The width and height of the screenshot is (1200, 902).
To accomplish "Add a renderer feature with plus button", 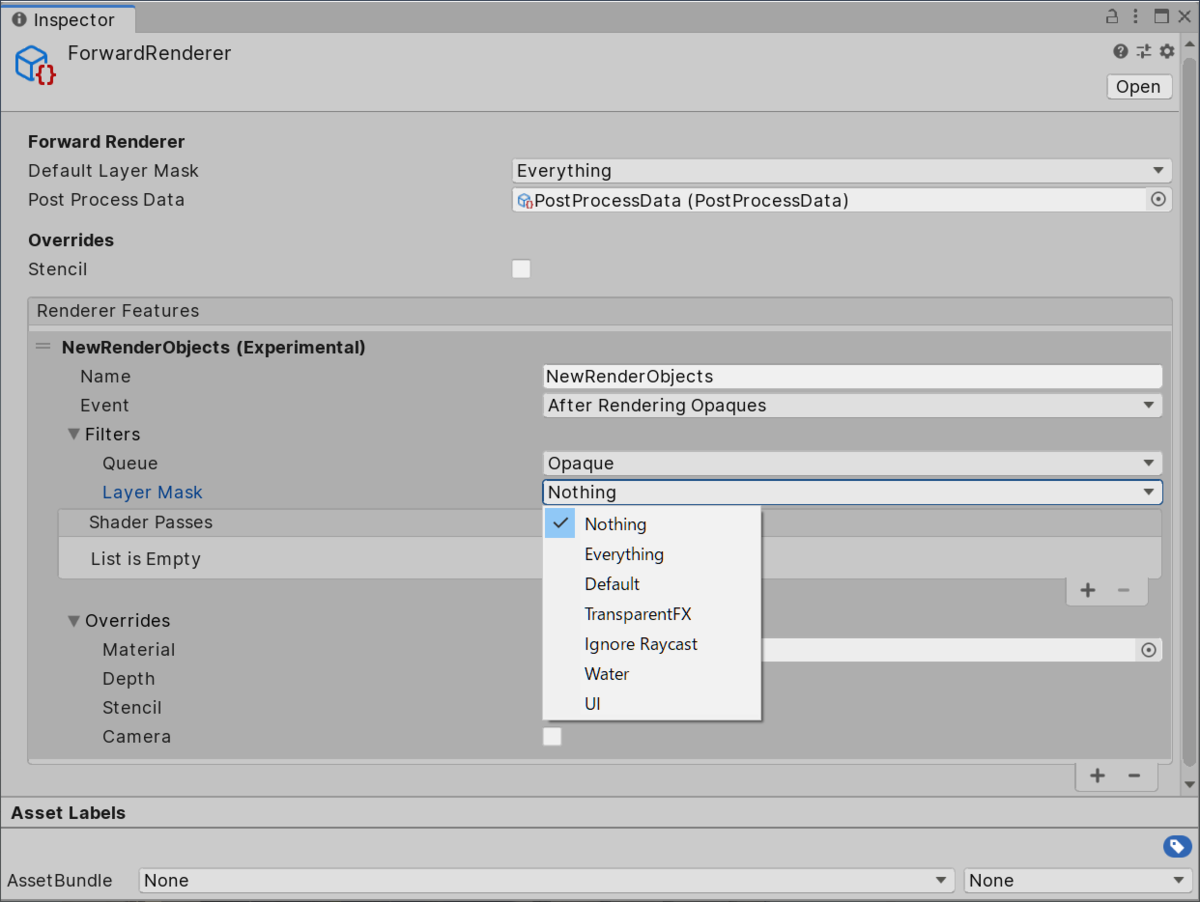I will tap(1097, 775).
